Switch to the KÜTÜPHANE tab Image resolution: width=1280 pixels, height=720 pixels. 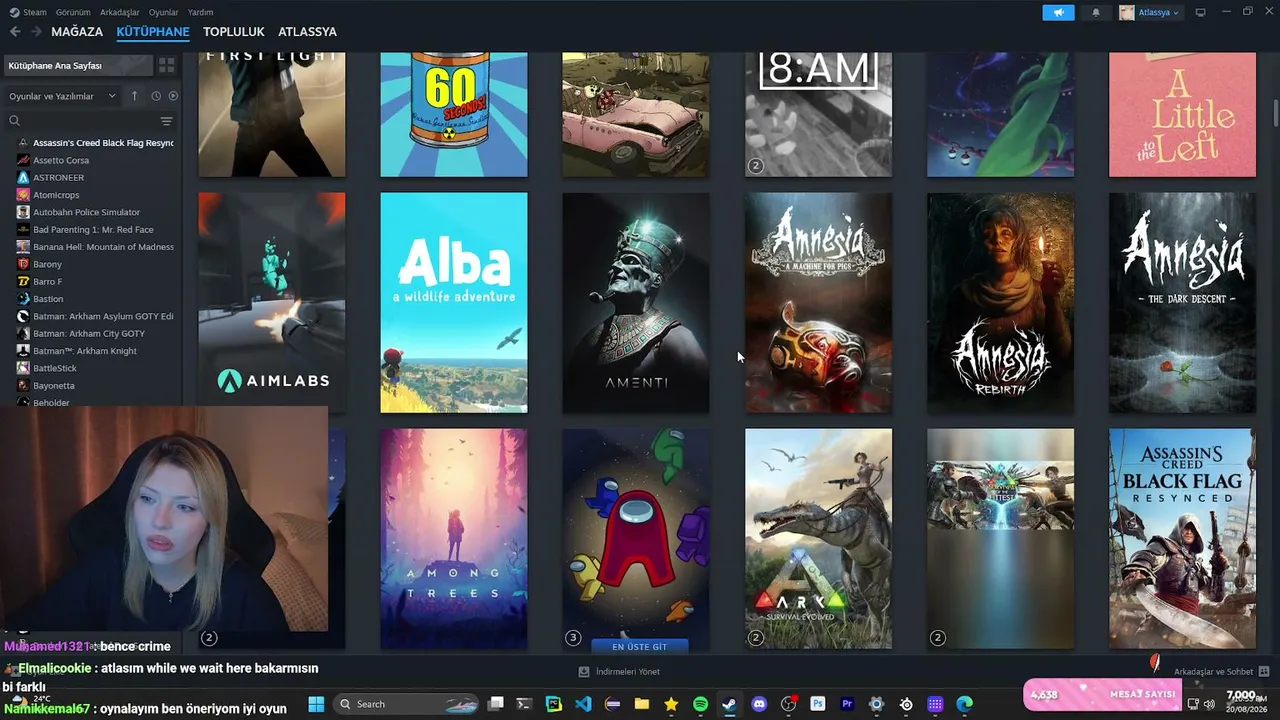[153, 32]
